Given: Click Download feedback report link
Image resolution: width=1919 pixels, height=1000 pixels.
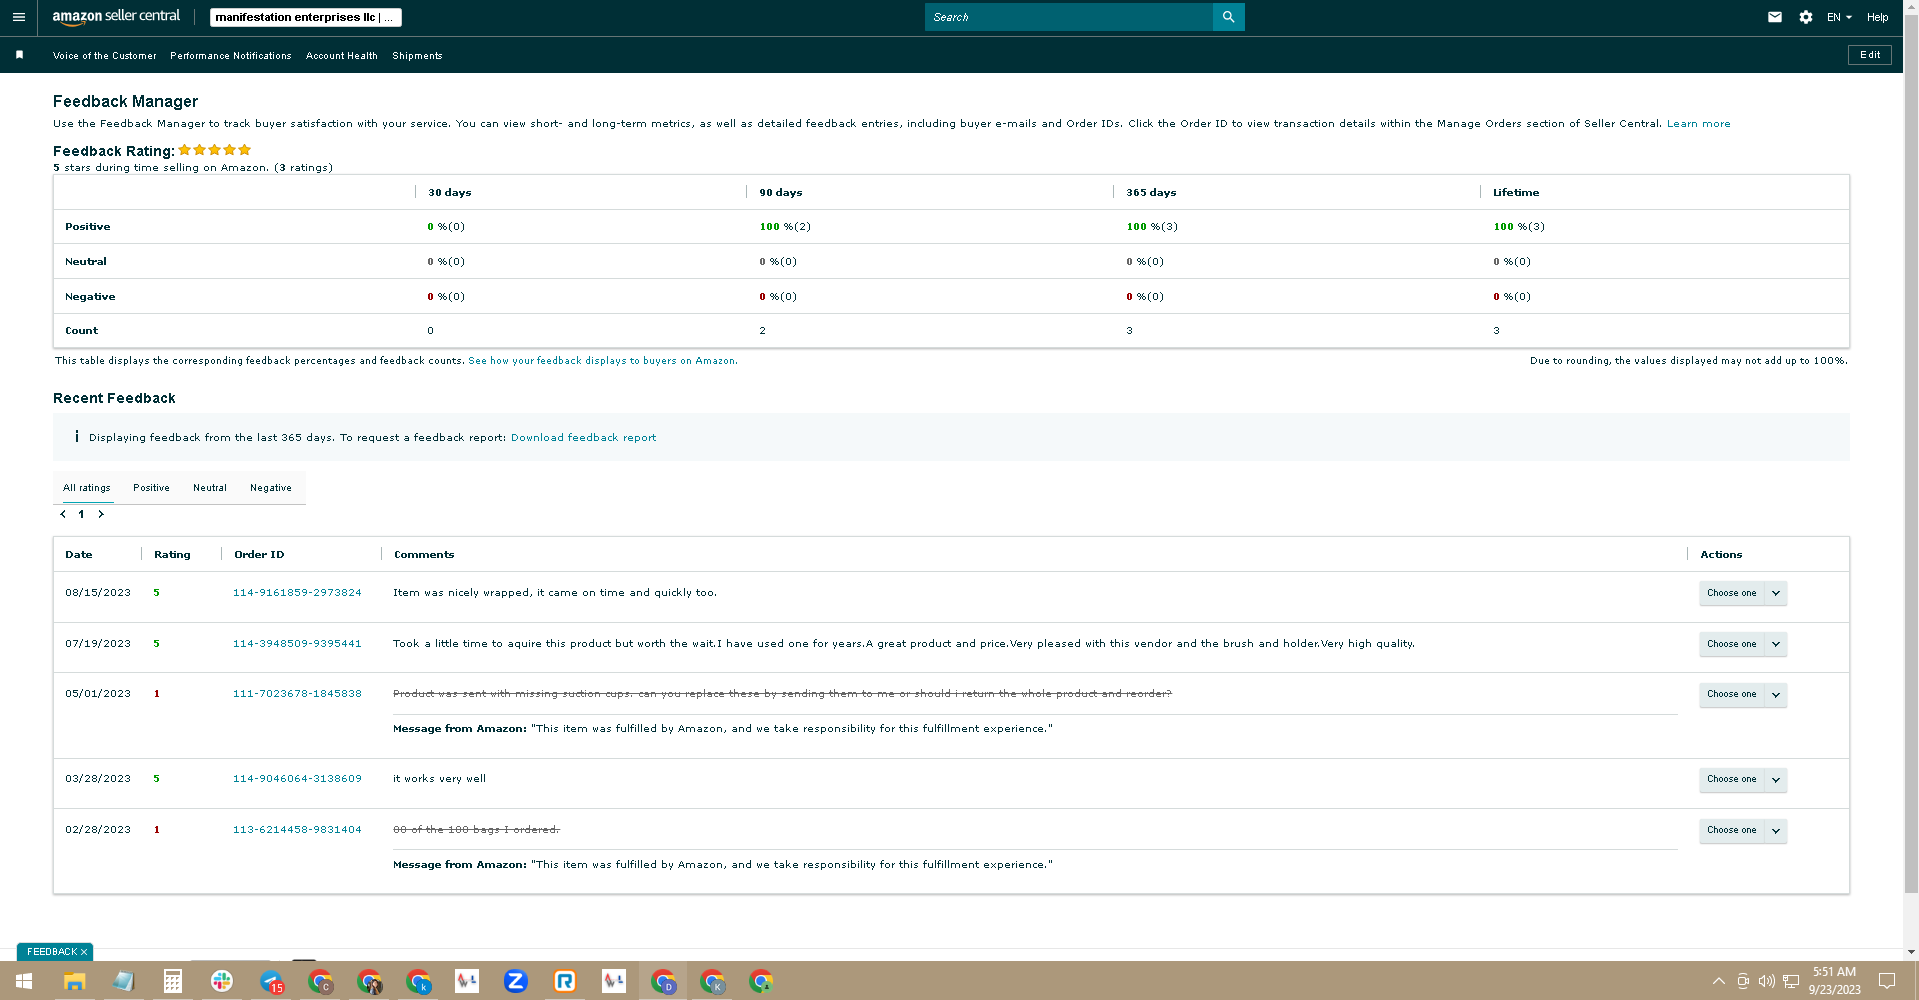Looking at the screenshot, I should (584, 438).
